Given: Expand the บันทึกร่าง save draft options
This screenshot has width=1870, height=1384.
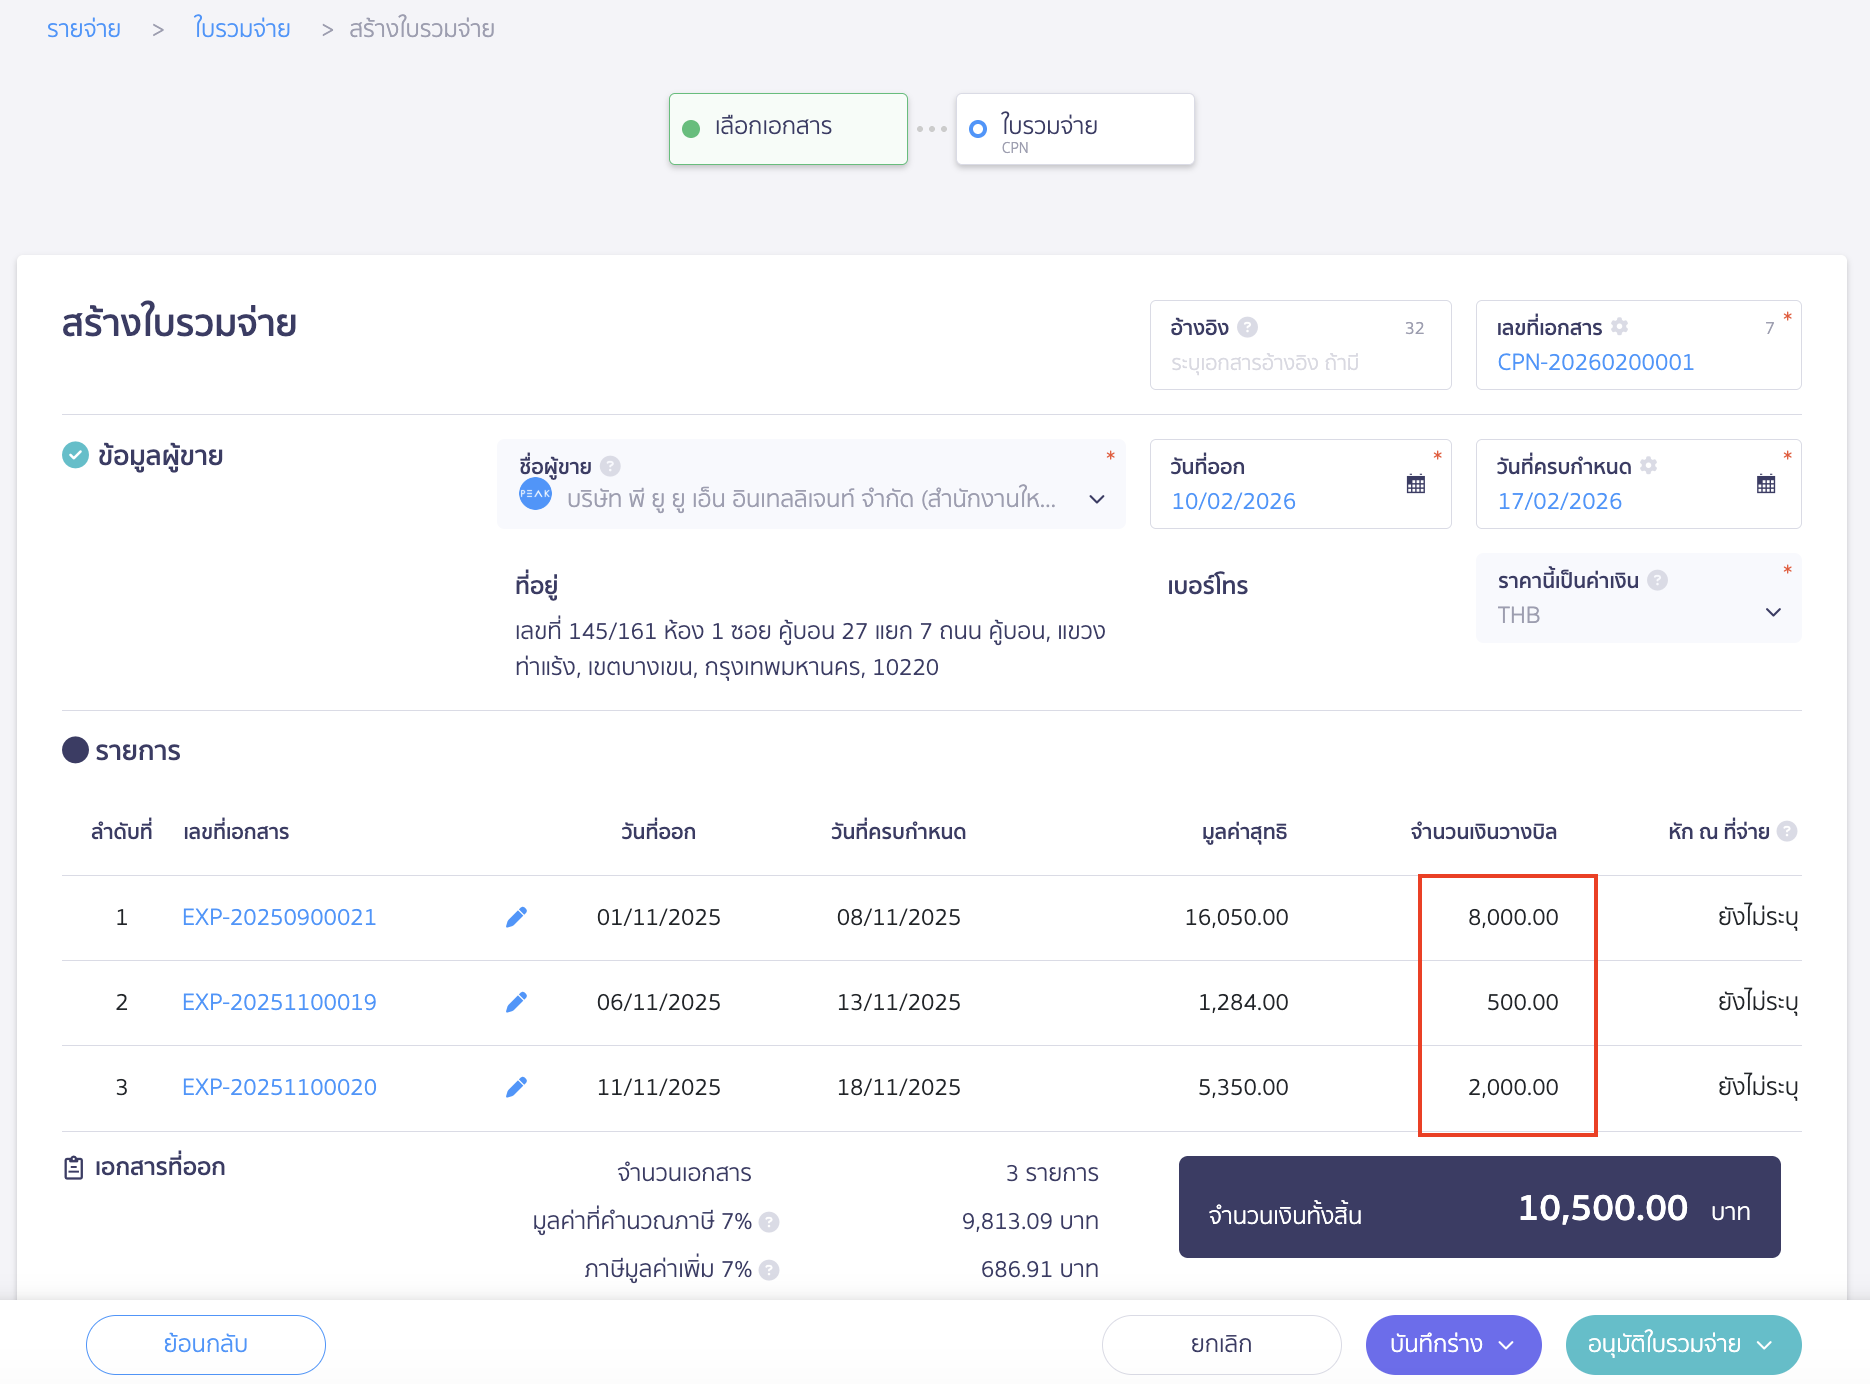Looking at the screenshot, I should (x=1506, y=1345).
